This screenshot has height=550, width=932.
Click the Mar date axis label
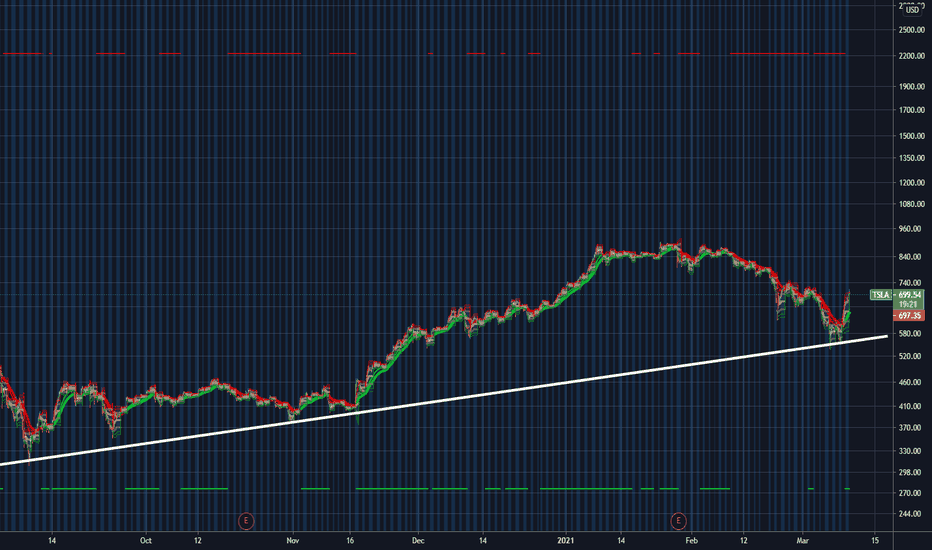[x=802, y=540]
